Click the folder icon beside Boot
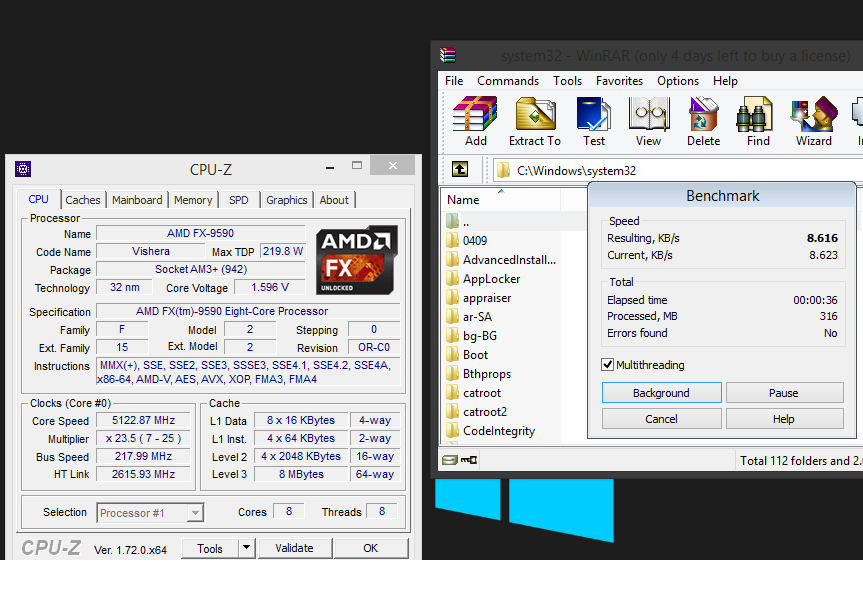863x602 pixels. [452, 354]
